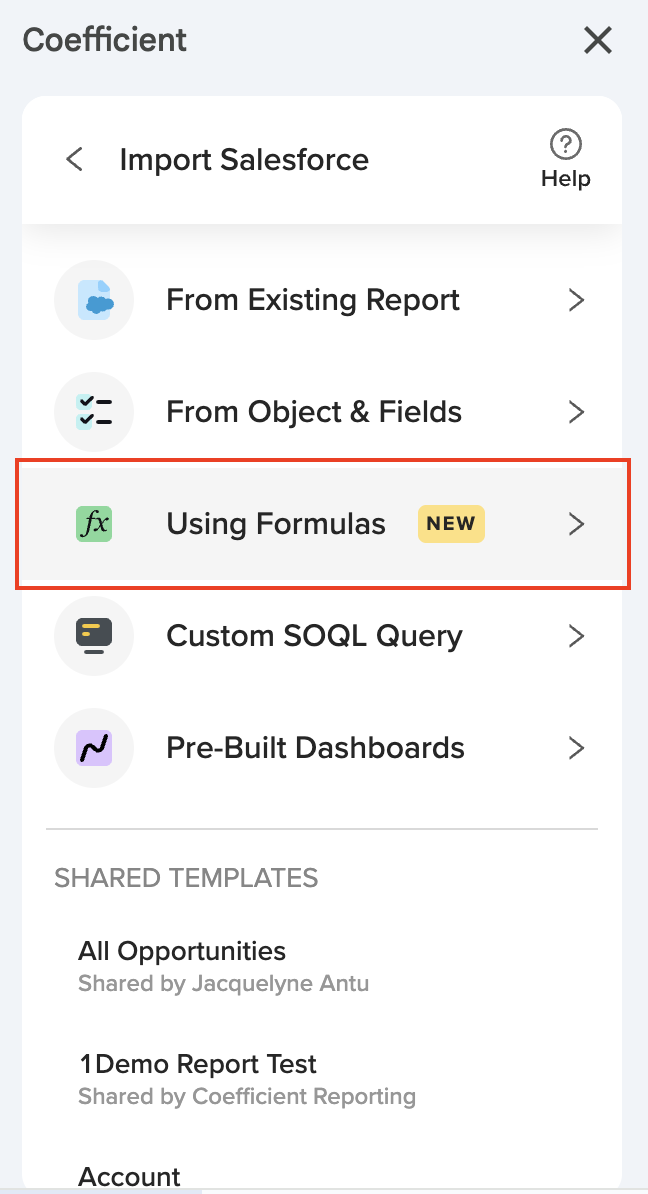
Task: Open the All Opportunities shared template
Action: click(182, 951)
